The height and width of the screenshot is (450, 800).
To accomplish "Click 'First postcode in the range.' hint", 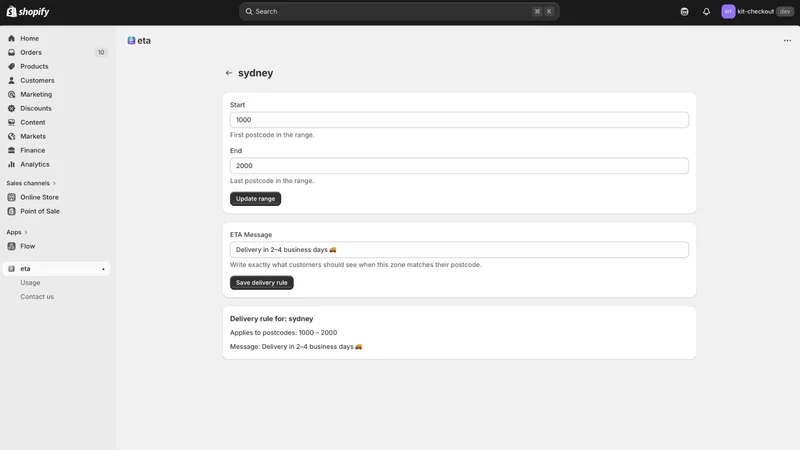I will pyautogui.click(x=272, y=135).
